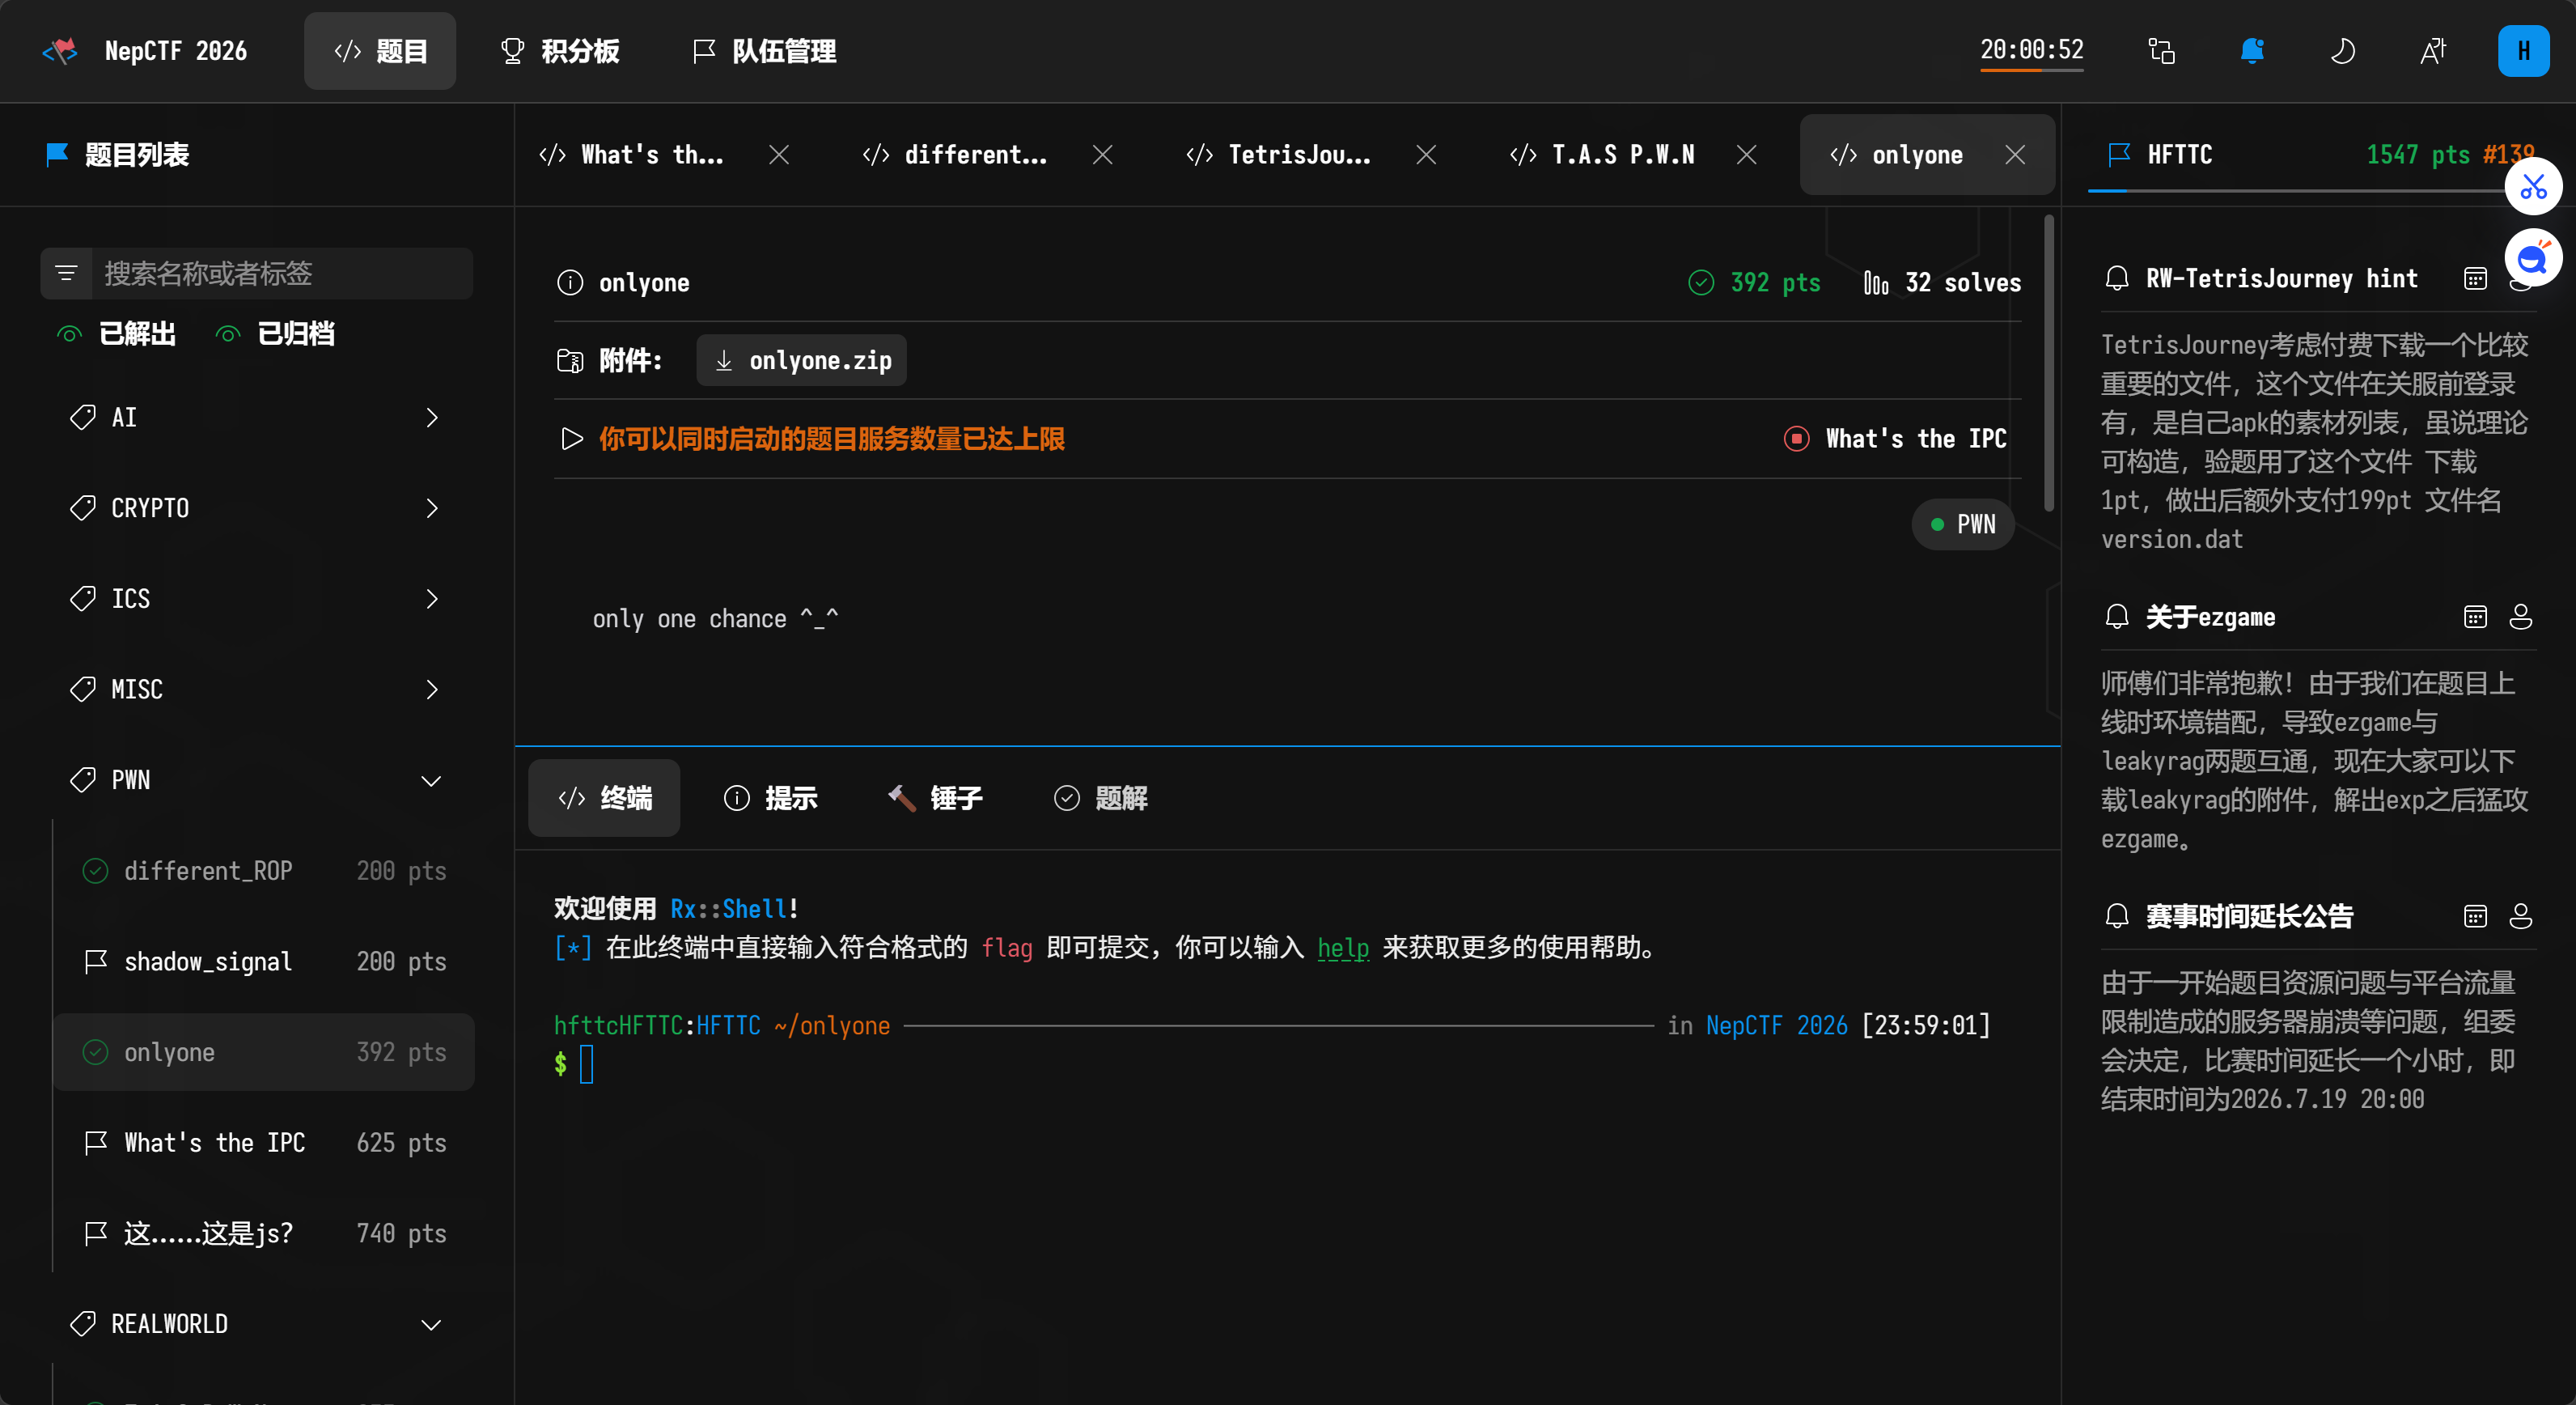Open user icon for 关于ezgame
The height and width of the screenshot is (1405, 2576).
(x=2521, y=617)
